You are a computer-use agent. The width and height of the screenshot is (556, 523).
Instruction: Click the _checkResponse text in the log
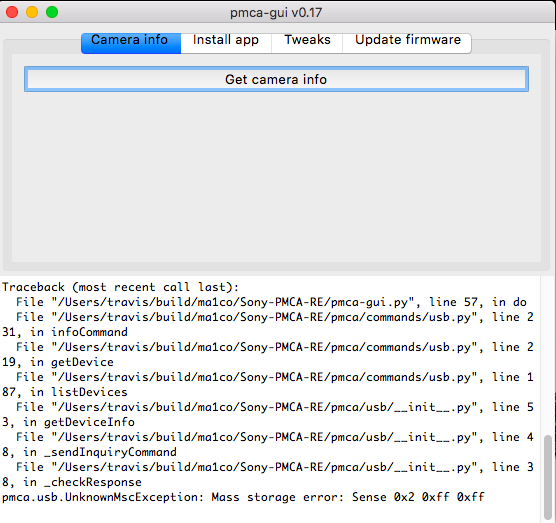(x=93, y=482)
